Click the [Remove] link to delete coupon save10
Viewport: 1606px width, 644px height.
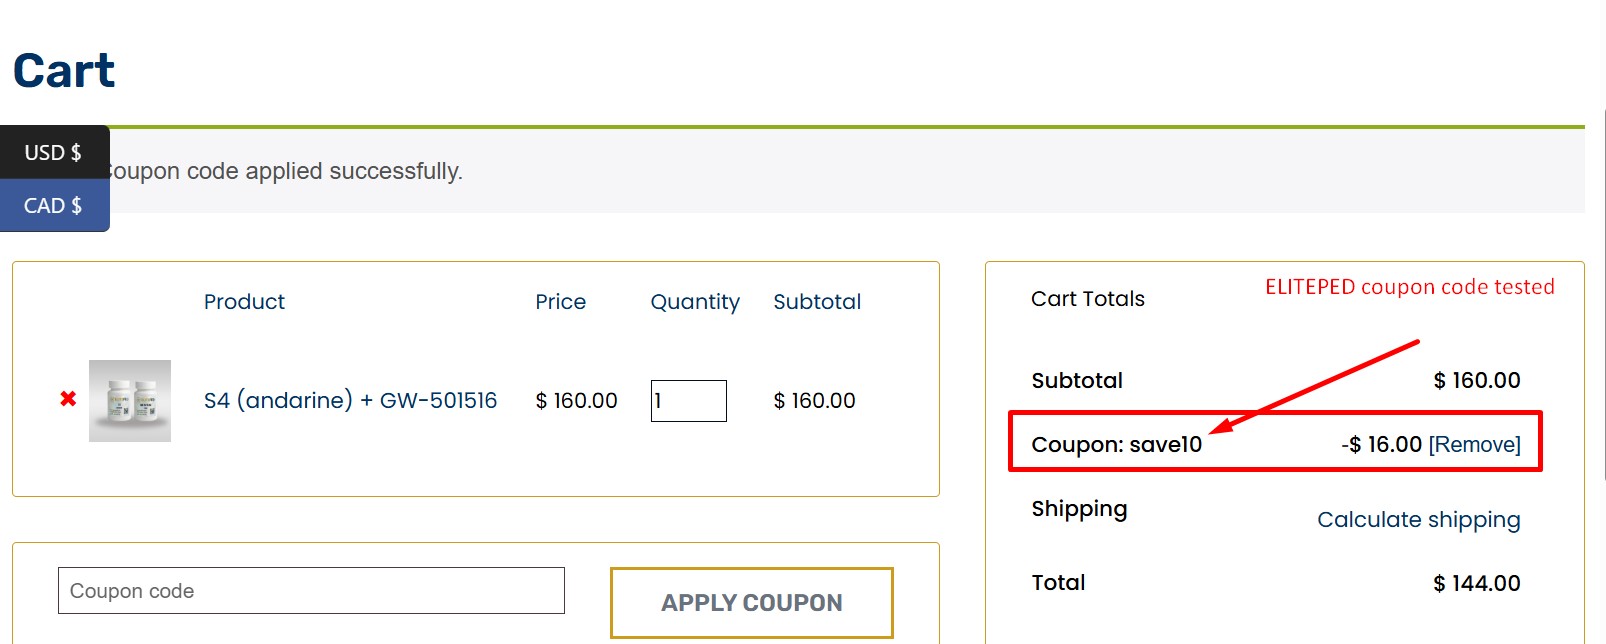point(1474,444)
